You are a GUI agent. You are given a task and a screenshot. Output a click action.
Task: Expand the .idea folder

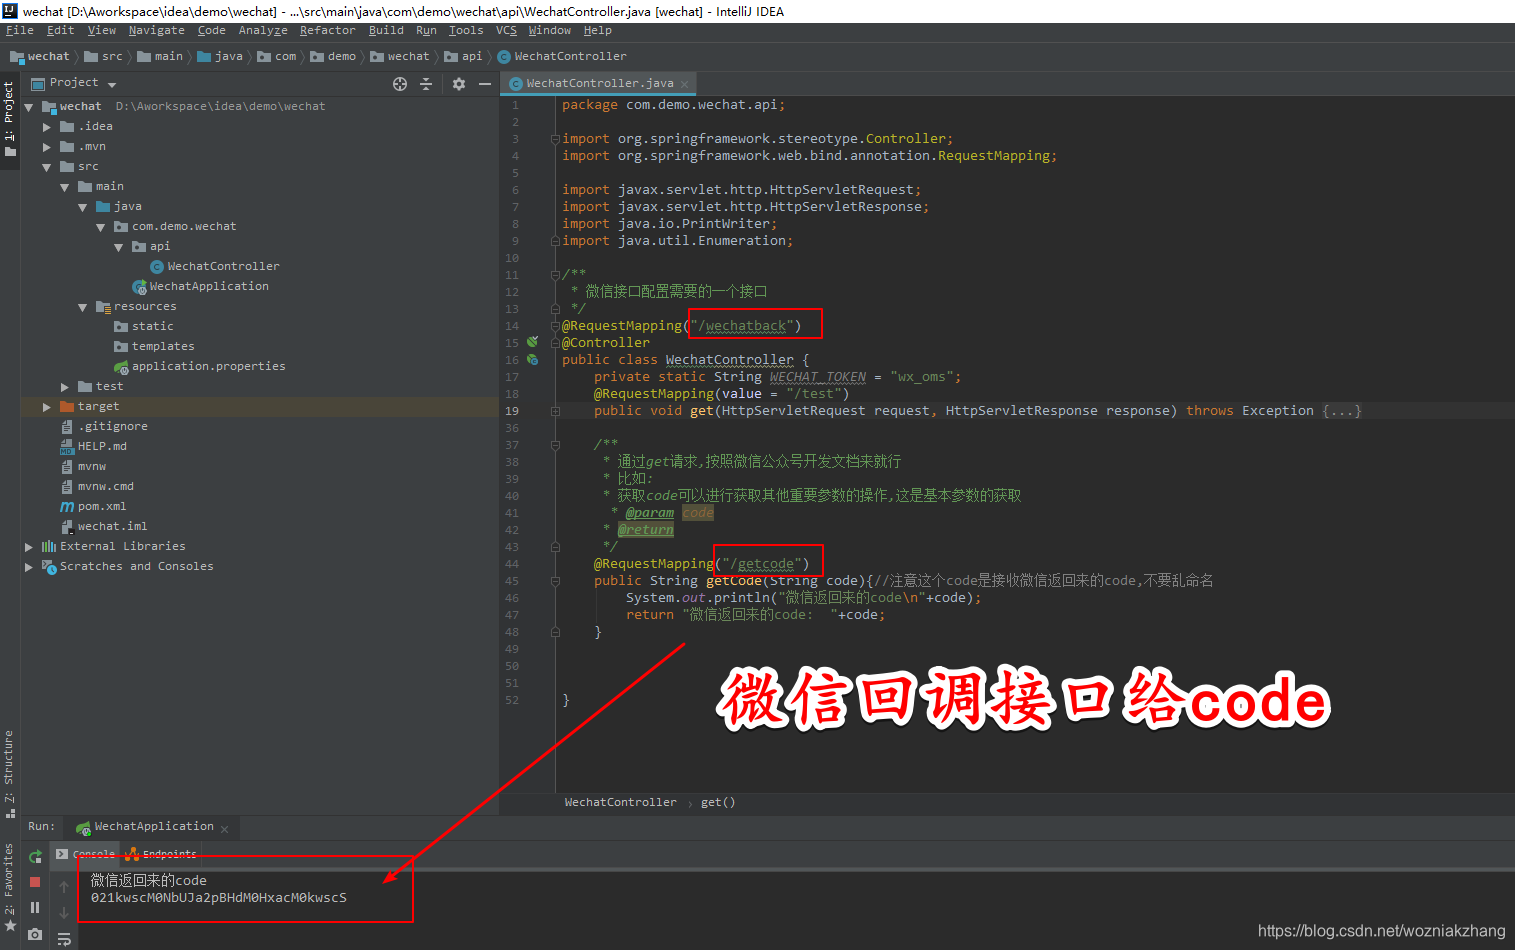pos(47,127)
